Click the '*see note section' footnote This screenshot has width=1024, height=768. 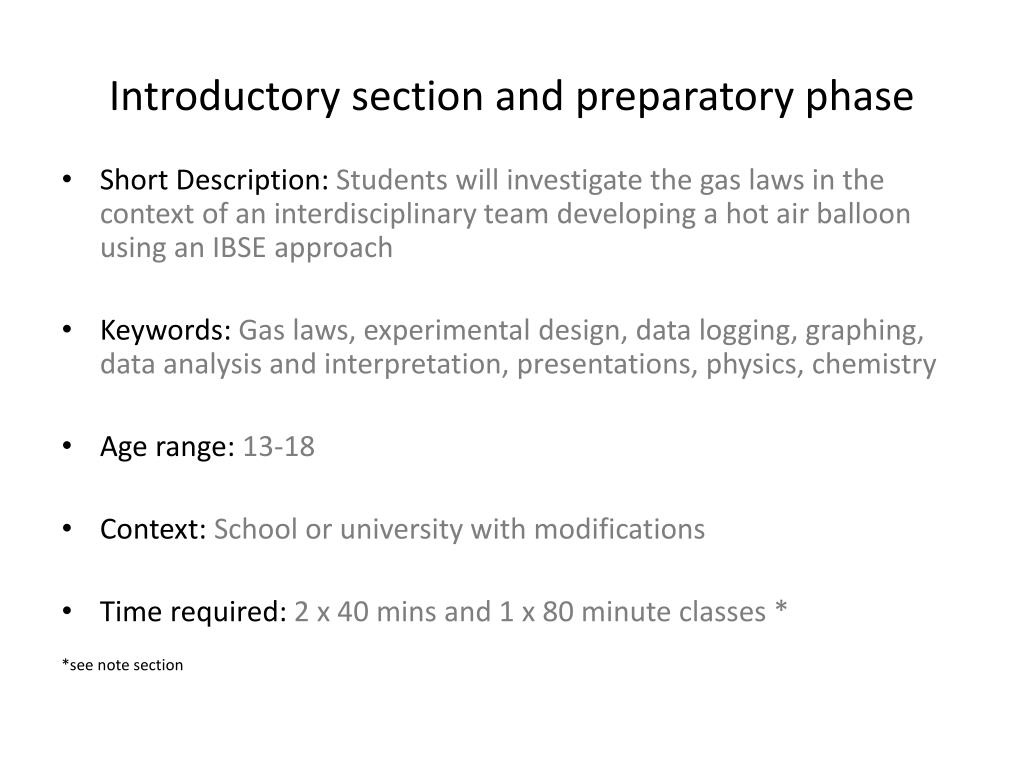pos(122,665)
